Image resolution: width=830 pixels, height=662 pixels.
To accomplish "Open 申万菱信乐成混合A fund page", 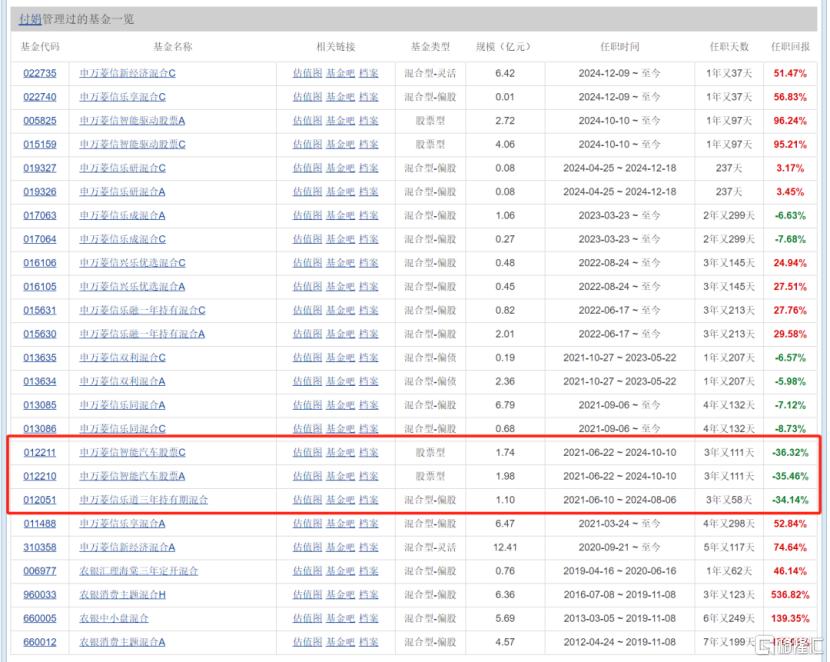I will click(x=122, y=215).
